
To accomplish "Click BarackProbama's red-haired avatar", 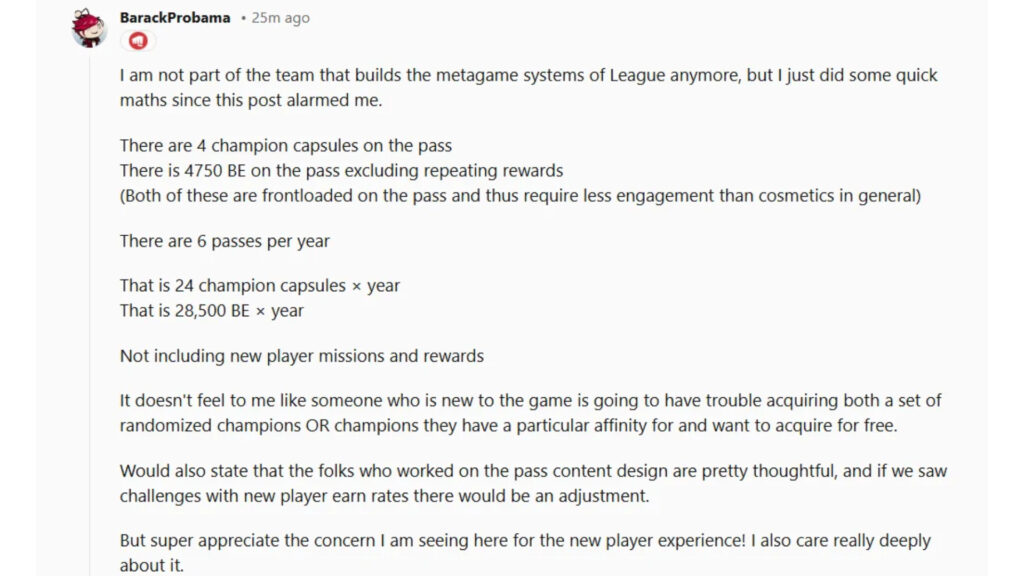I will [89, 28].
